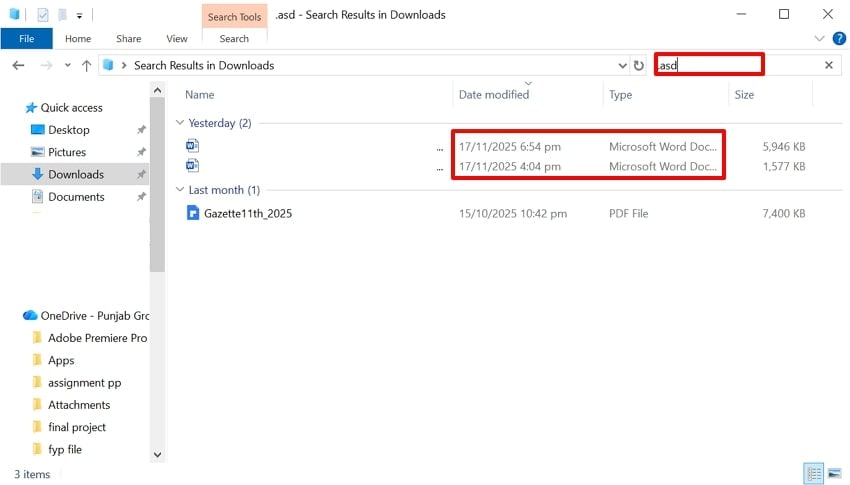Open the Share ribbon tab
The height and width of the screenshot is (485, 850).
tap(128, 38)
